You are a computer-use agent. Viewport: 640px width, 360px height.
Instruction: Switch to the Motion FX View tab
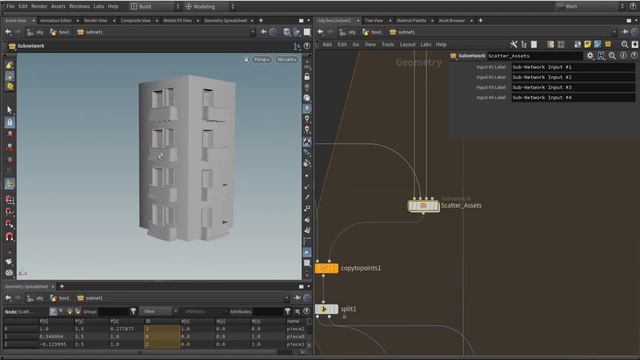(x=178, y=20)
